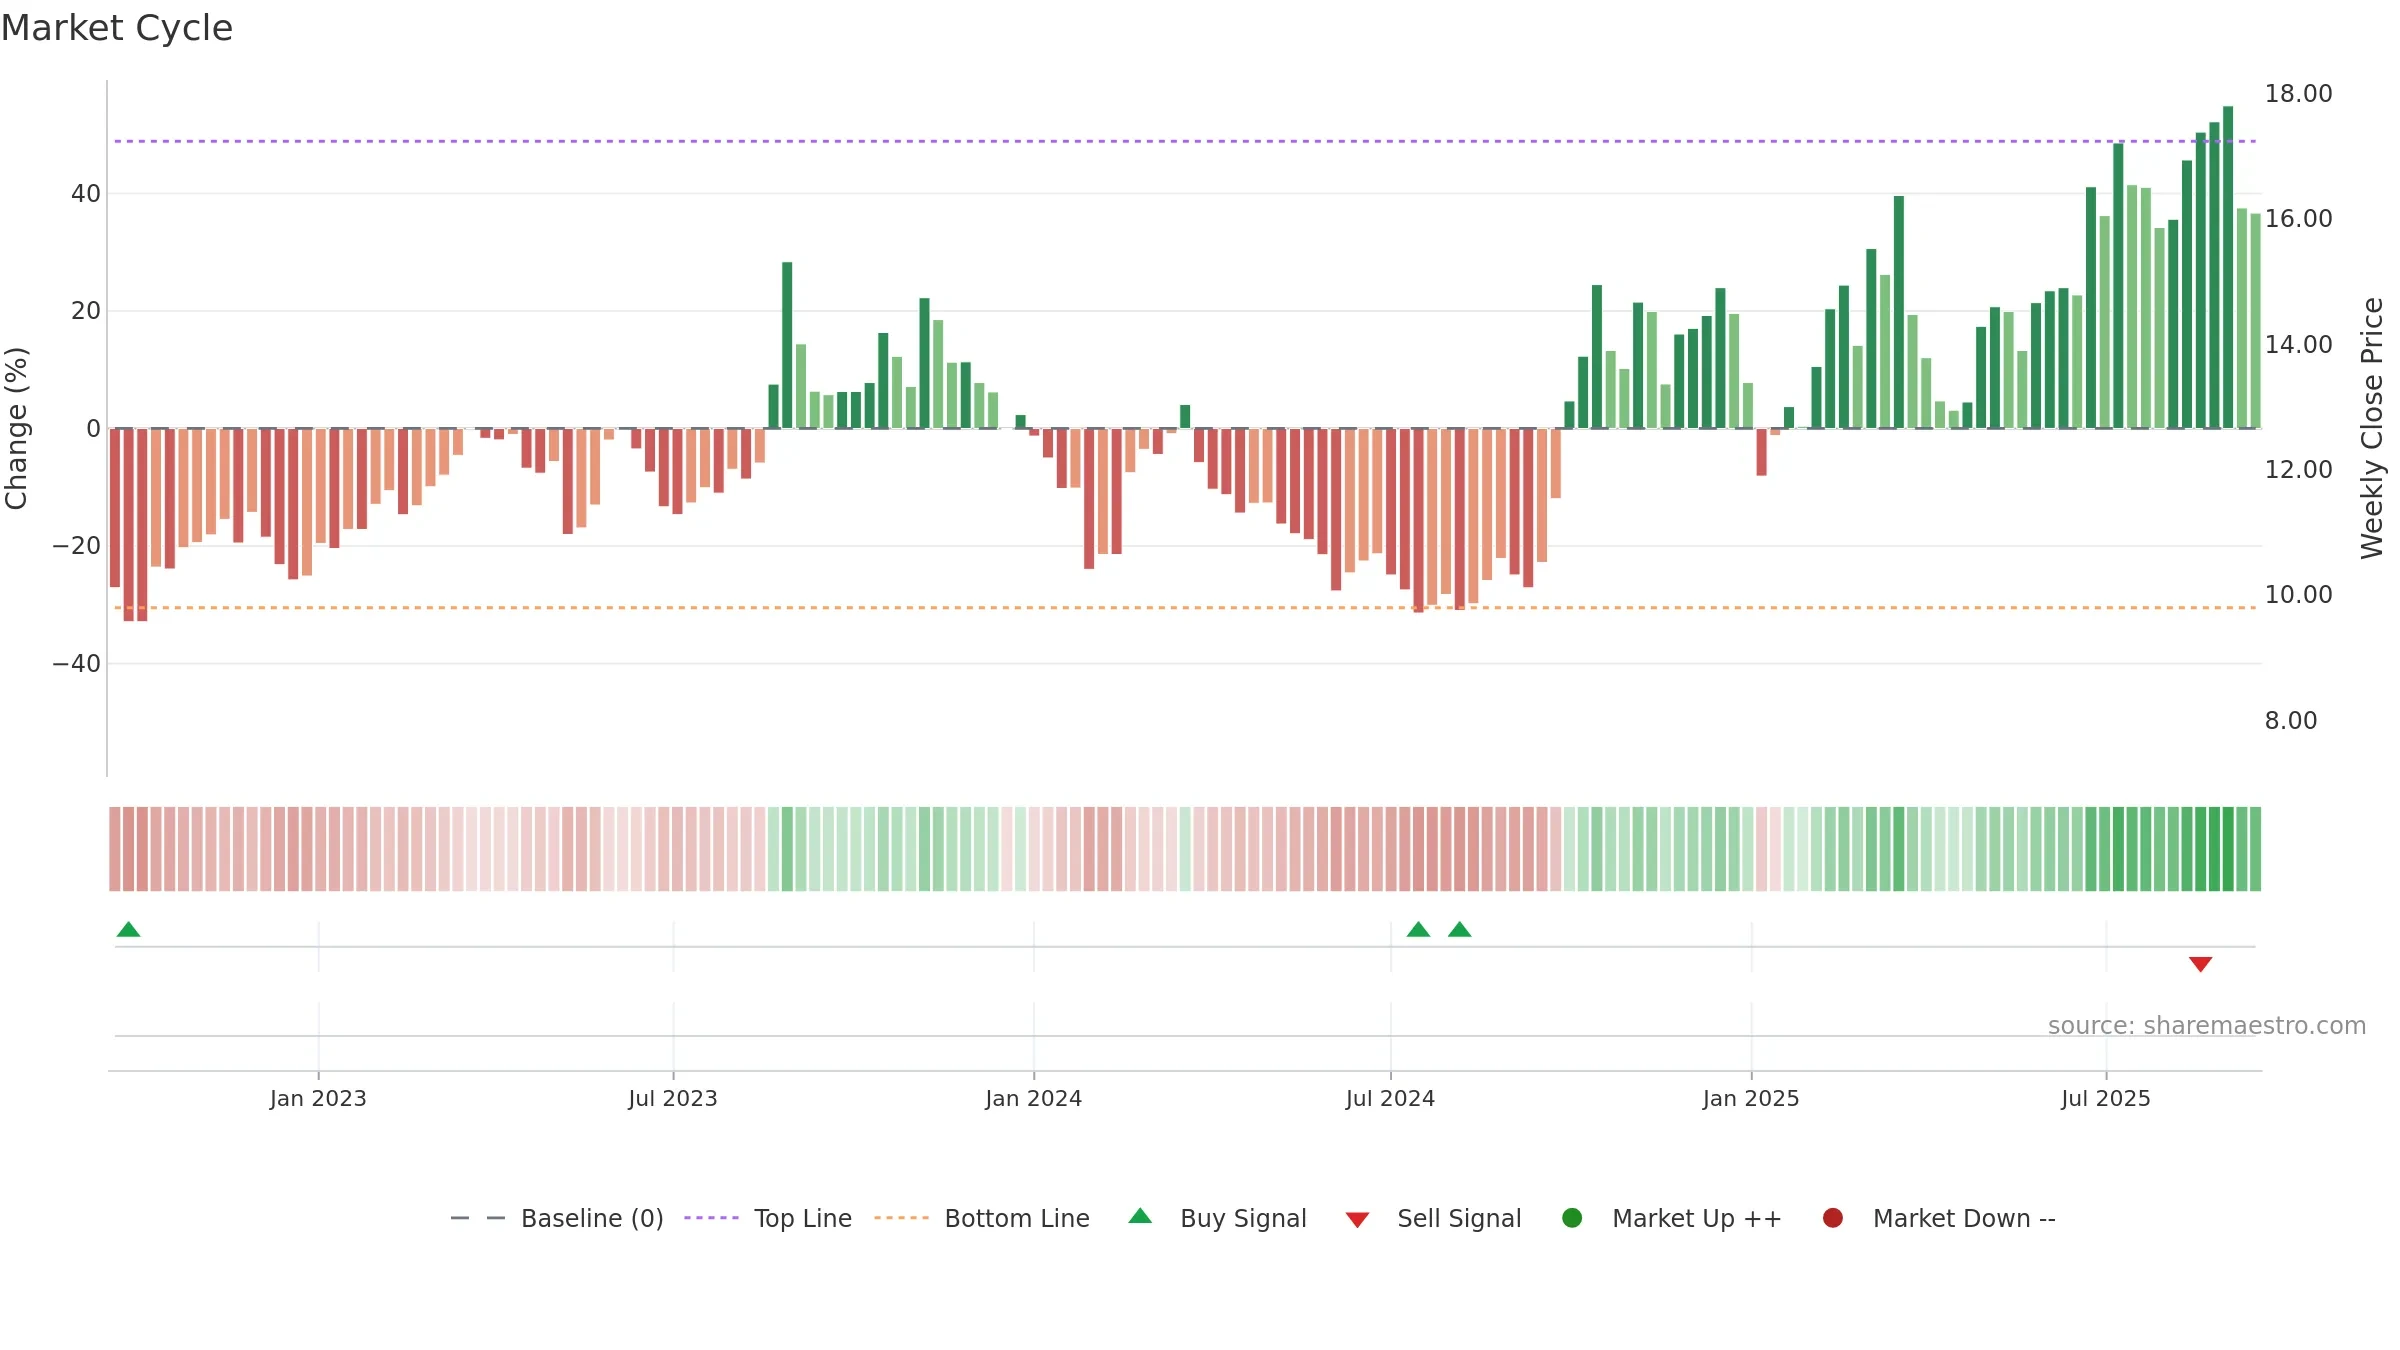2400x1350 pixels.
Task: Click the second buy signal triangle after Jul 2024
Action: tap(1460, 929)
